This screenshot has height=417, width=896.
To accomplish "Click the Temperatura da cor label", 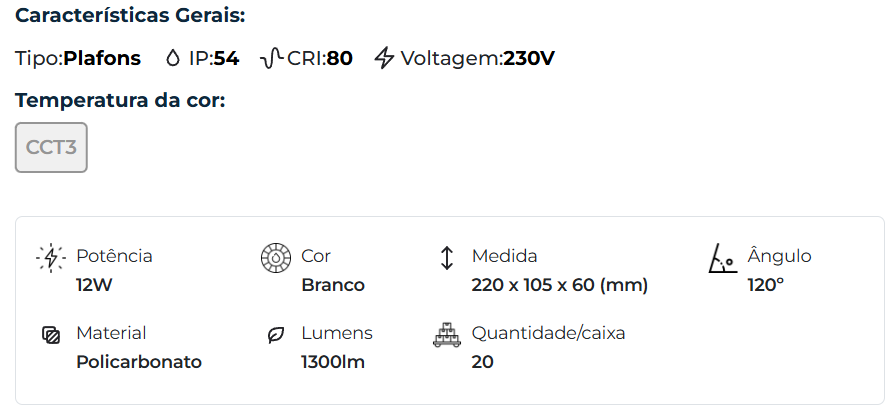I will (120, 101).
